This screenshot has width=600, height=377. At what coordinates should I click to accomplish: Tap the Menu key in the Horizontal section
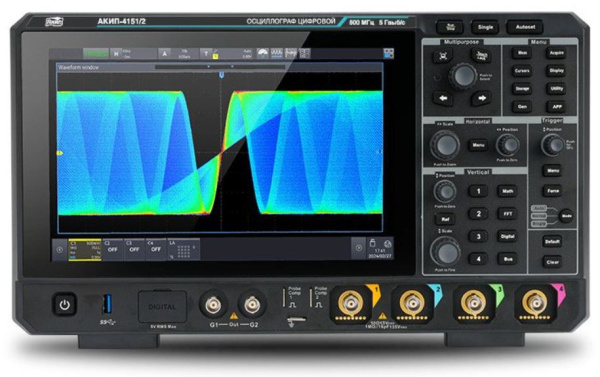tap(478, 145)
